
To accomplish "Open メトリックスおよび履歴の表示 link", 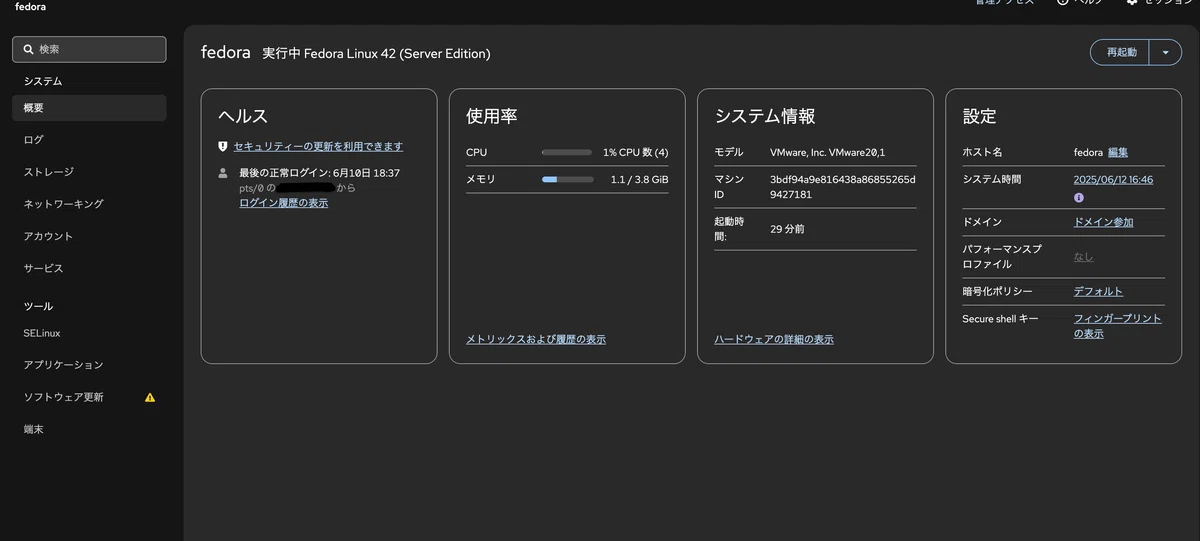I will point(536,339).
